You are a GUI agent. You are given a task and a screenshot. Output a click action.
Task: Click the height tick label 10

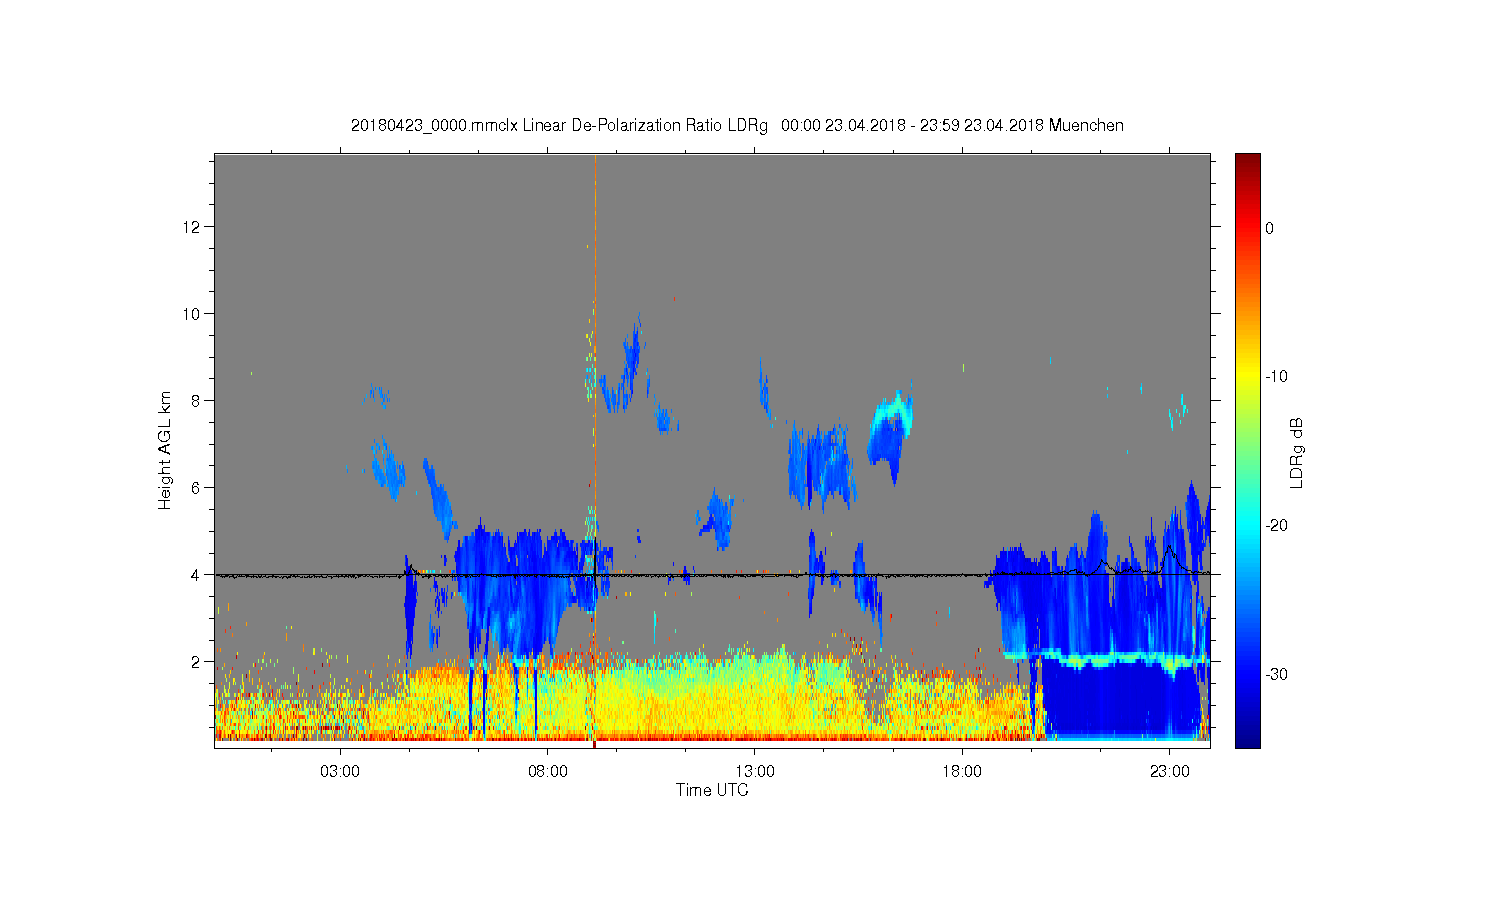190,314
